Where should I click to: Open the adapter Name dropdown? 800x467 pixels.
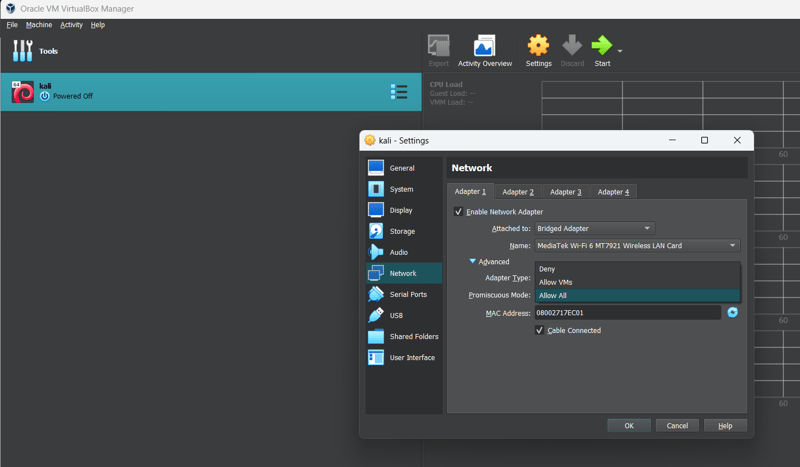(637, 245)
